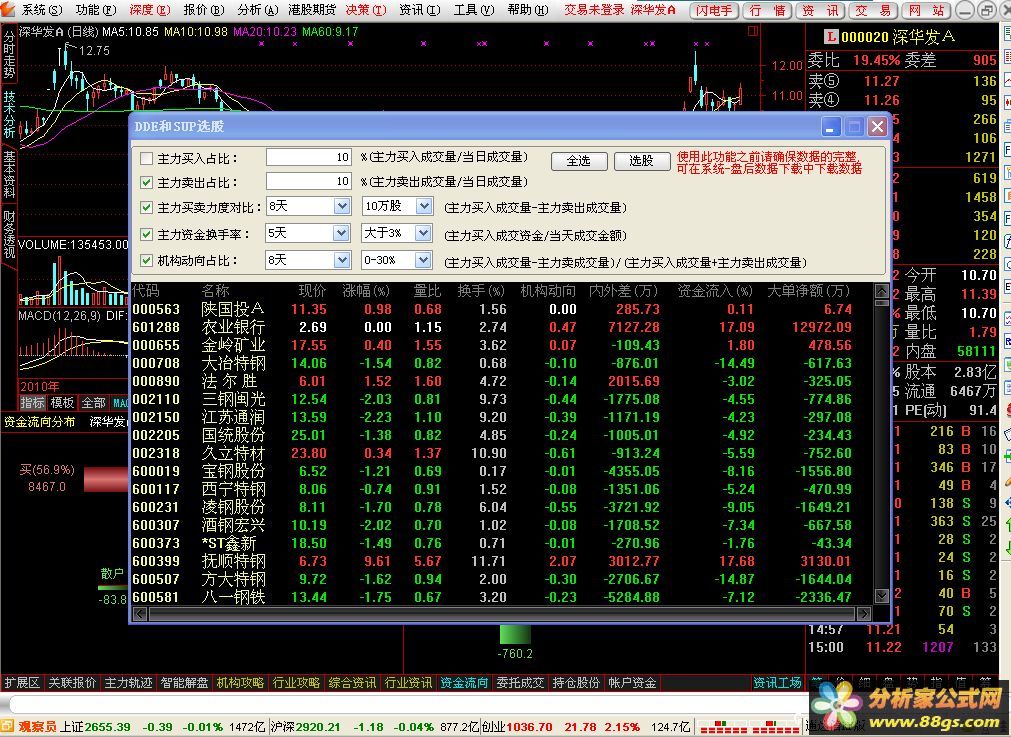Select the 全部 tab under the chart
This screenshot has width=1011, height=737.
point(93,403)
